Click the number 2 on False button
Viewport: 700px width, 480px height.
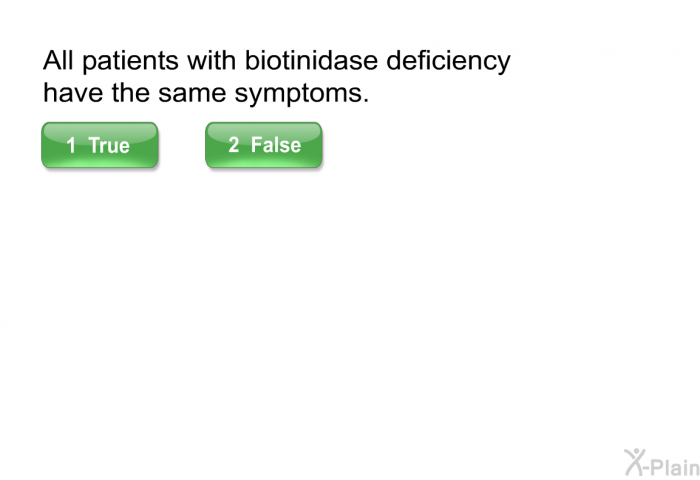tap(233, 145)
